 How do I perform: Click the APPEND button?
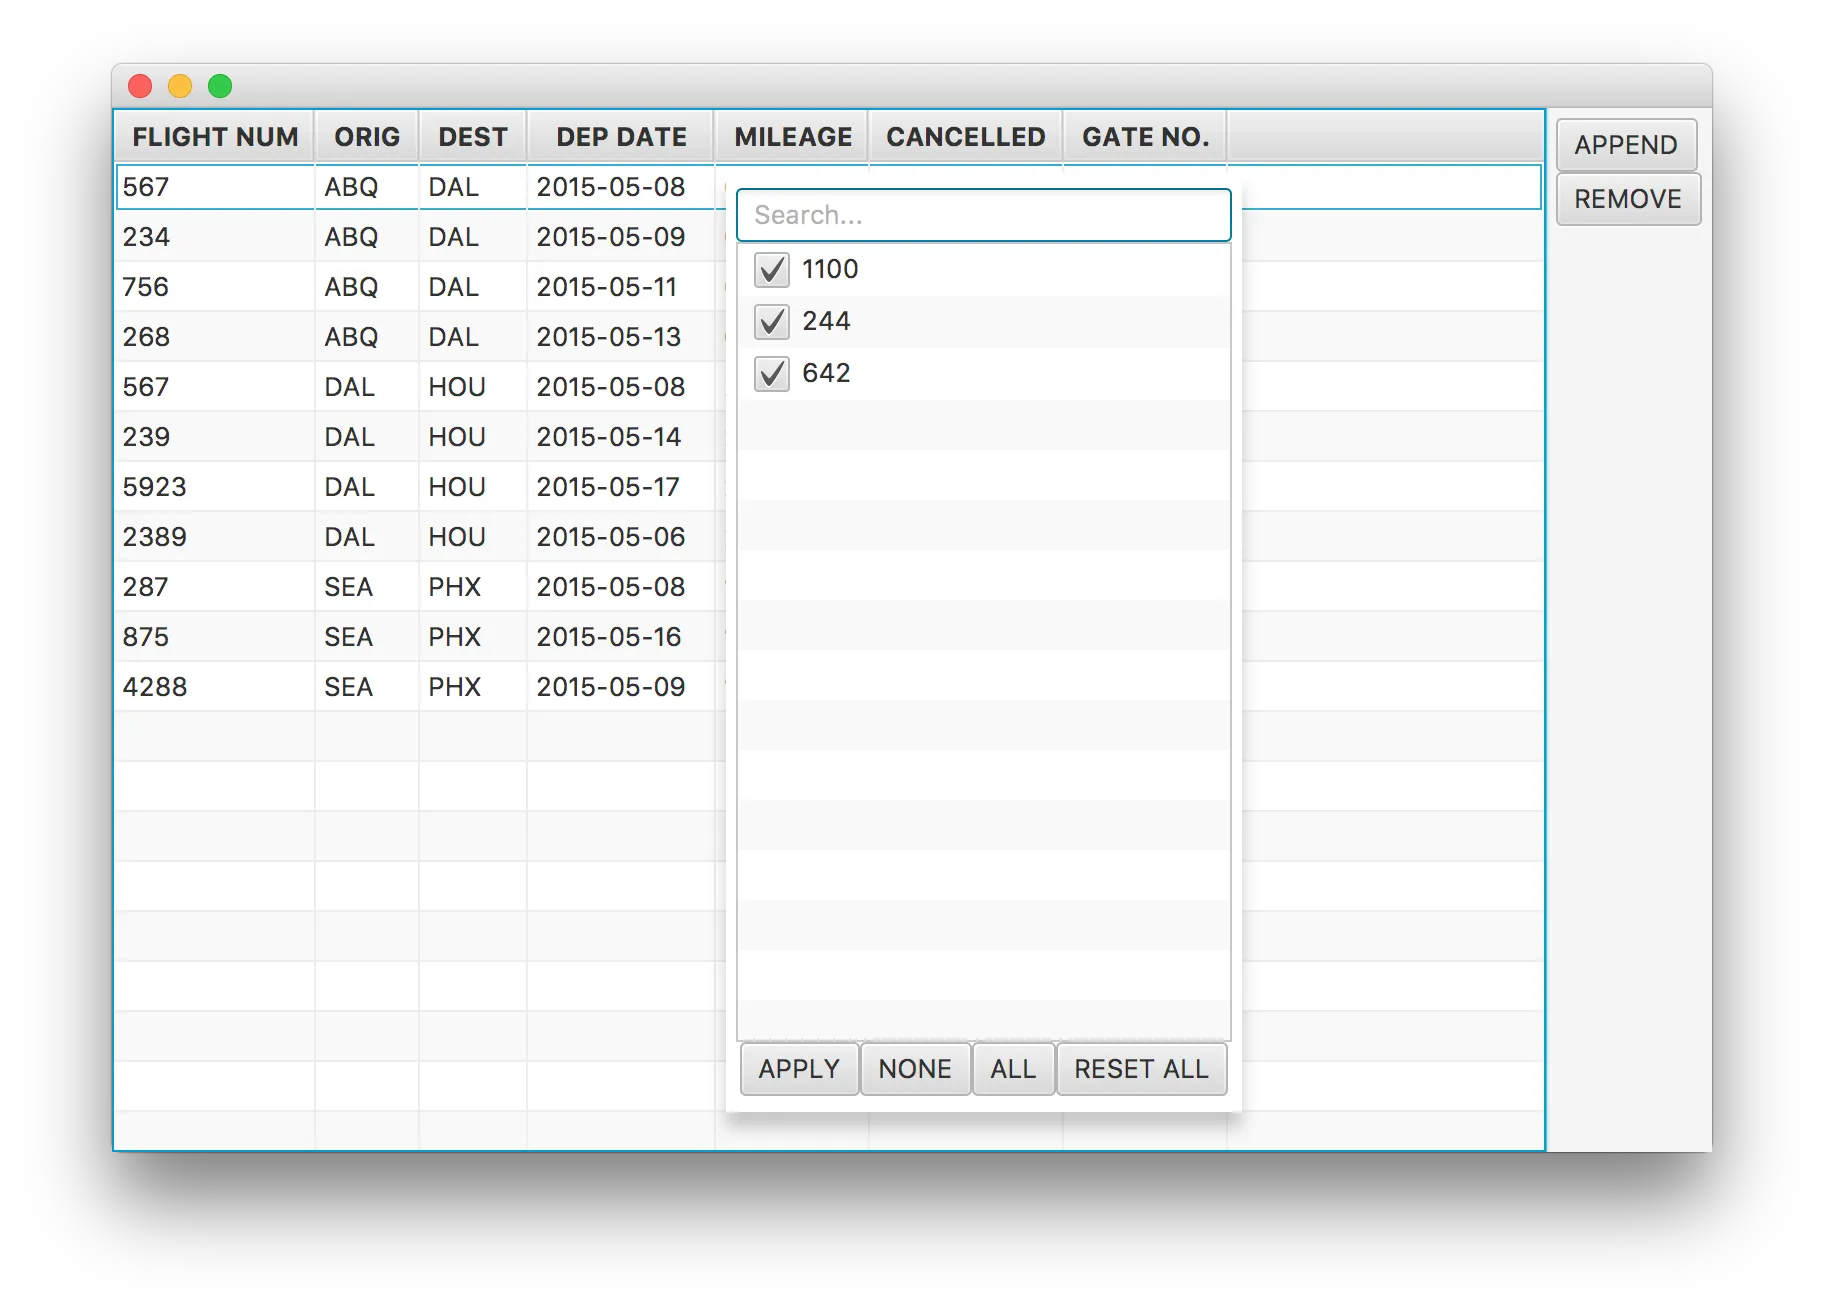[1626, 145]
